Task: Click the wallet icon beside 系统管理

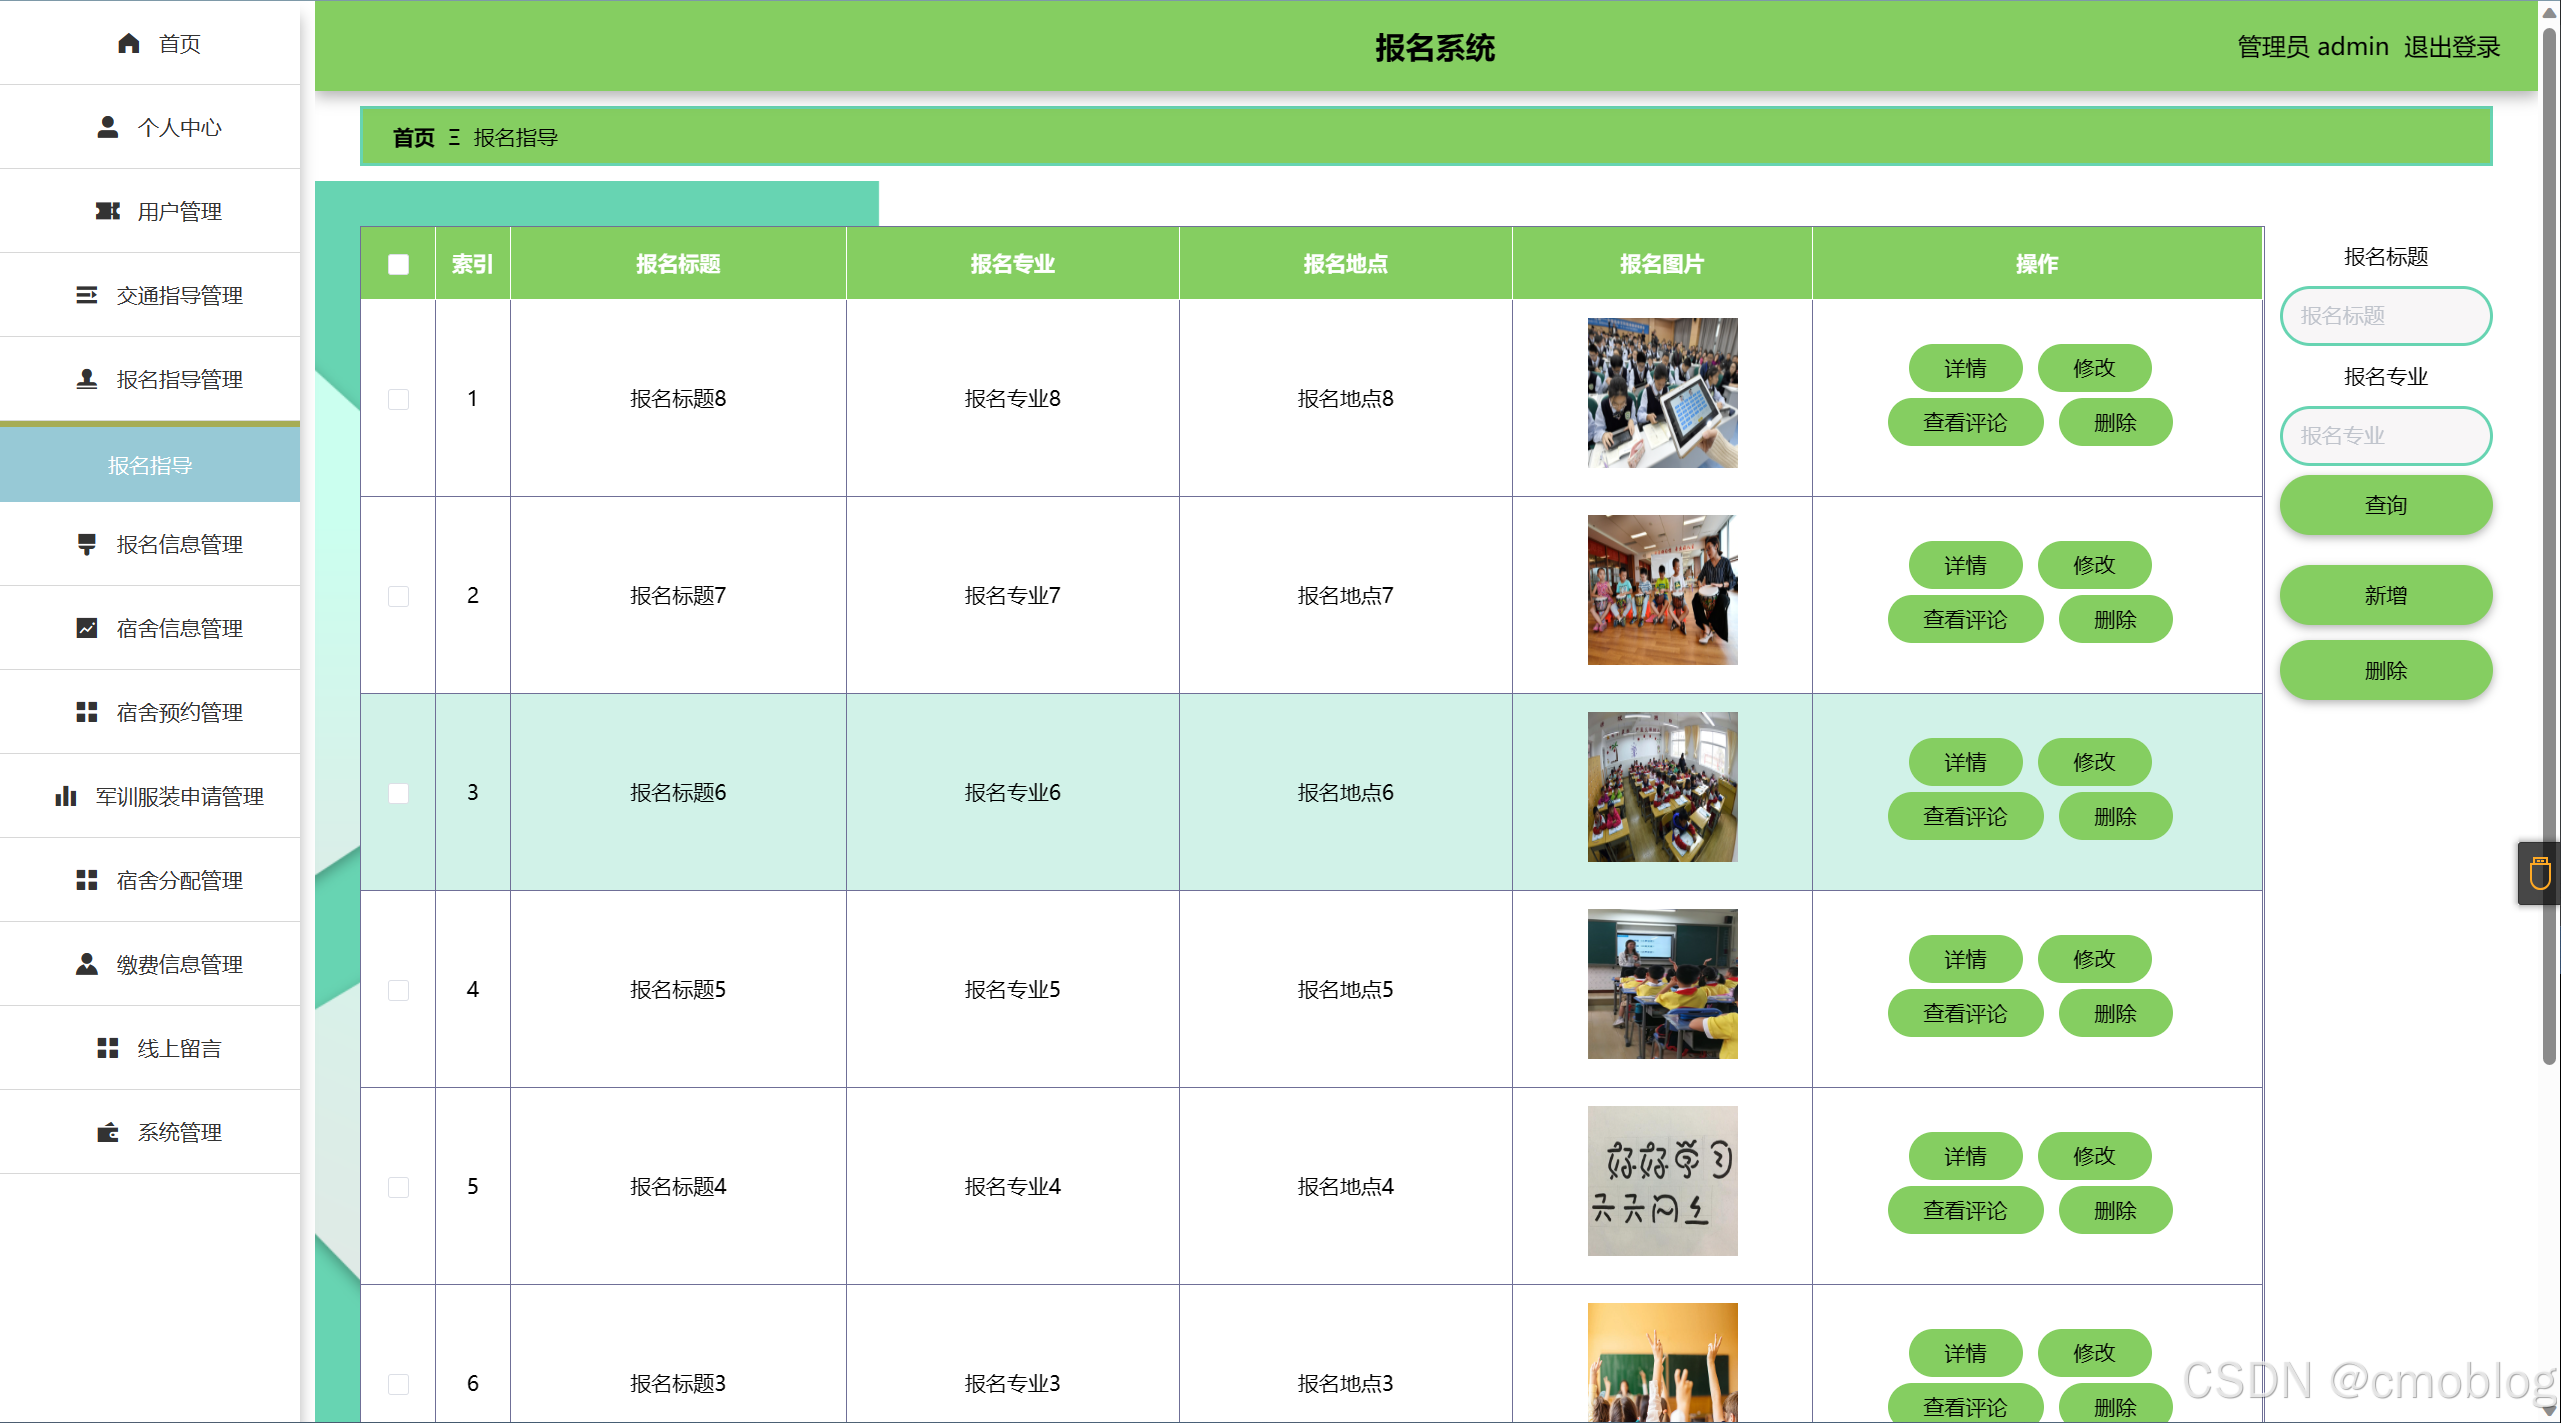Action: pos(107,1132)
